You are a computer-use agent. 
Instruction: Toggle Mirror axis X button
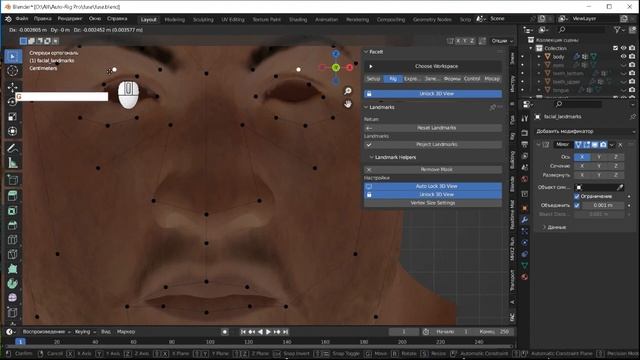582,157
